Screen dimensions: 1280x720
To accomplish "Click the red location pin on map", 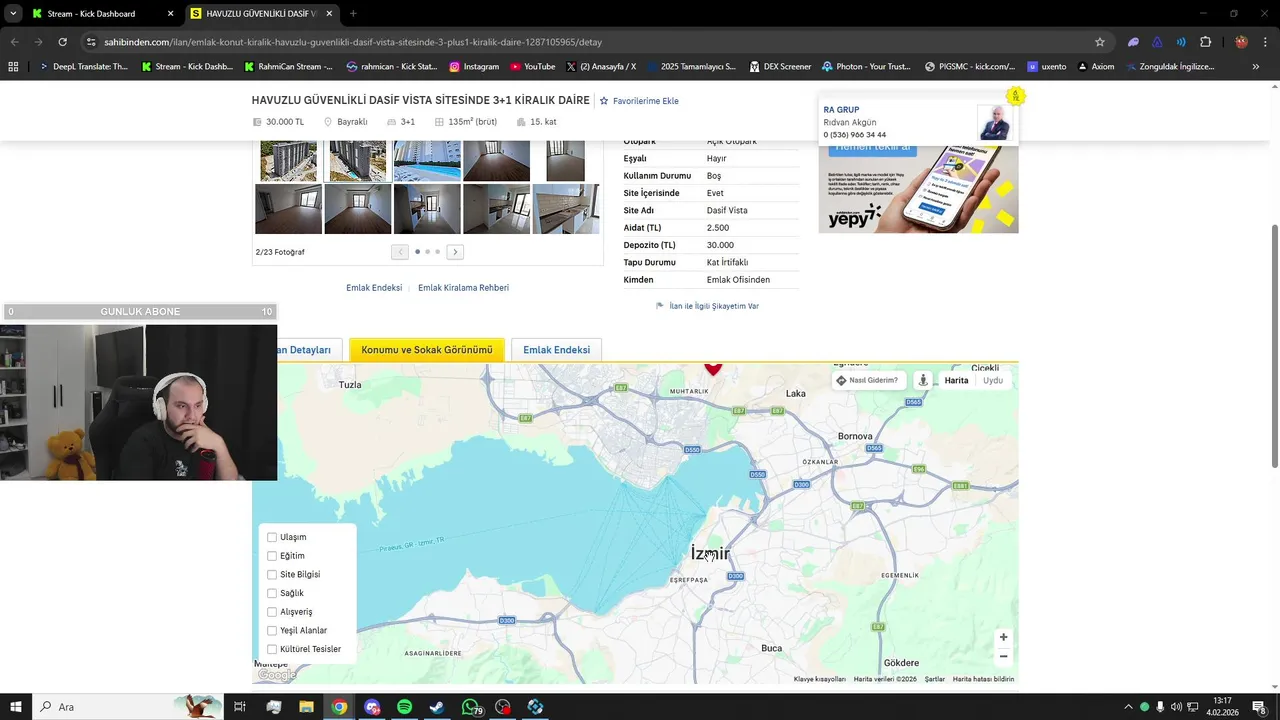I will [712, 369].
